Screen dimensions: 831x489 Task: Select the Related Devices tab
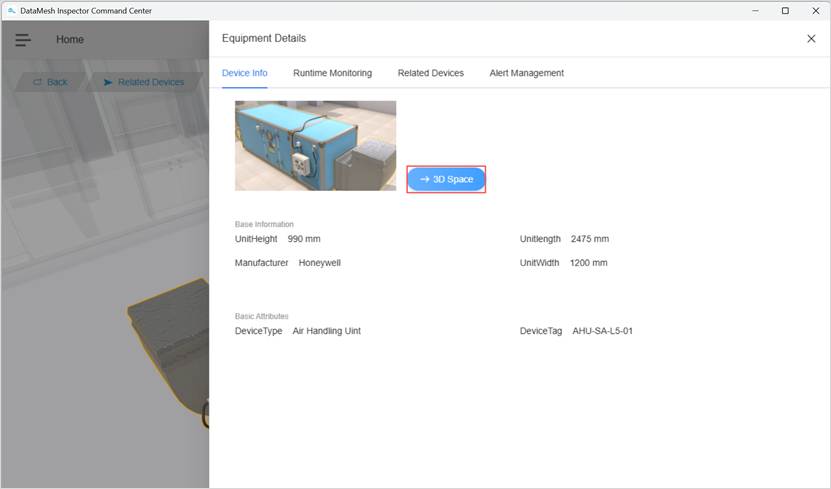430,73
